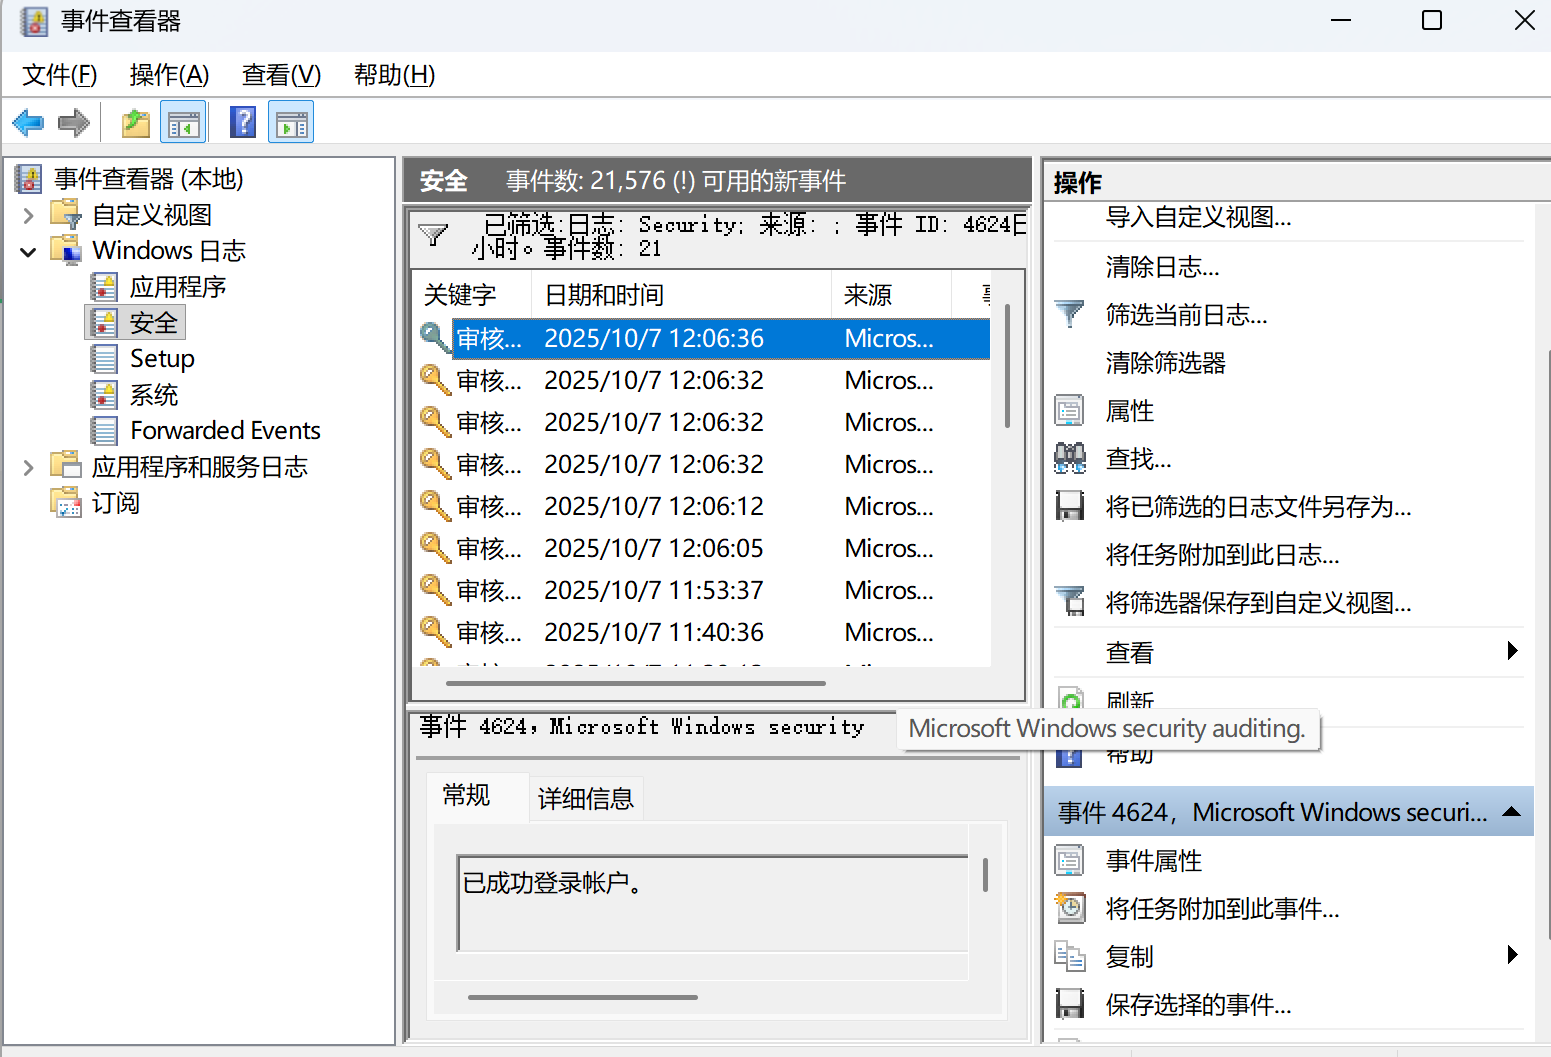Toggle the Show/Hide Action Pane toolbar icon

coord(292,123)
